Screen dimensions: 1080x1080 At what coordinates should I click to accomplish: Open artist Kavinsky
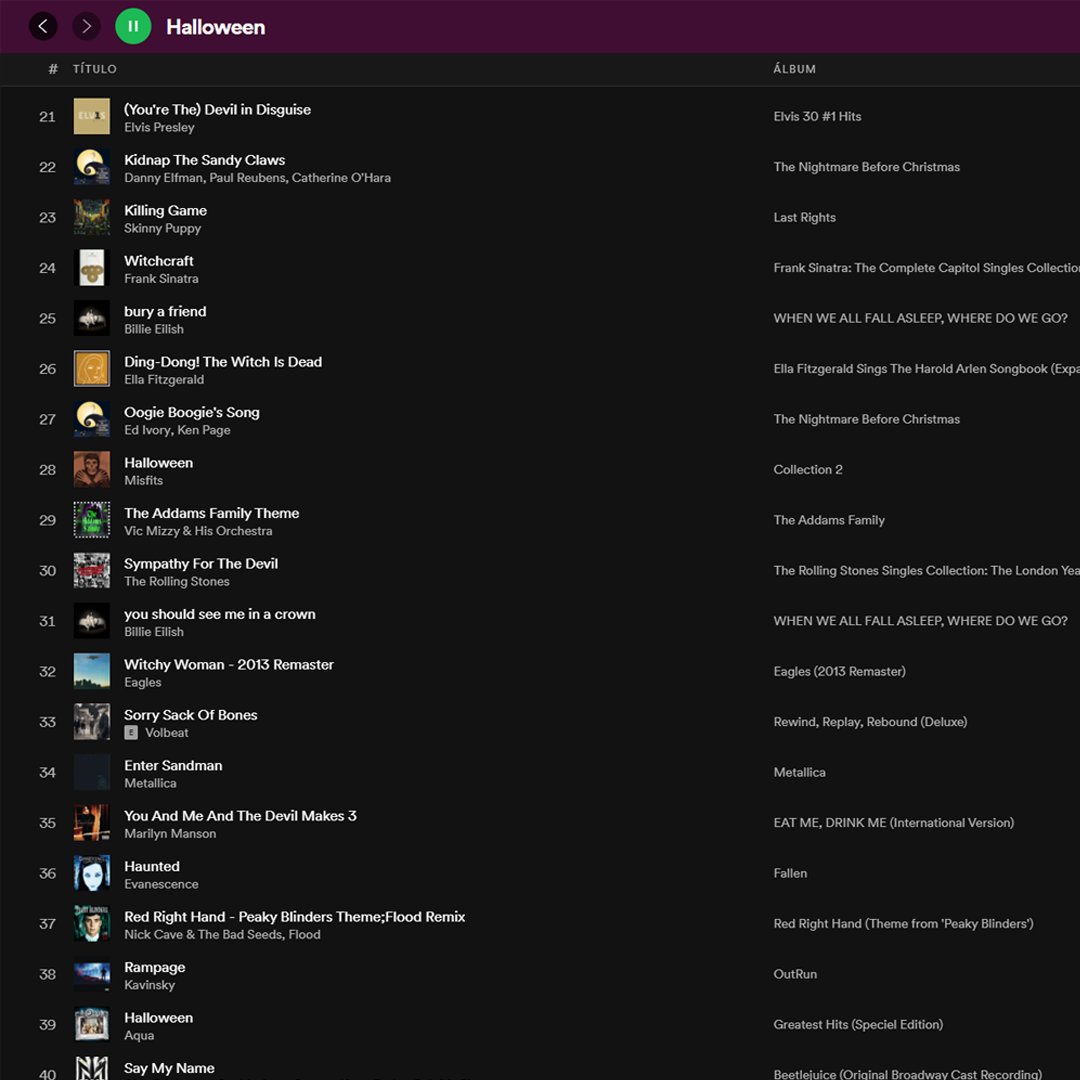coord(149,984)
